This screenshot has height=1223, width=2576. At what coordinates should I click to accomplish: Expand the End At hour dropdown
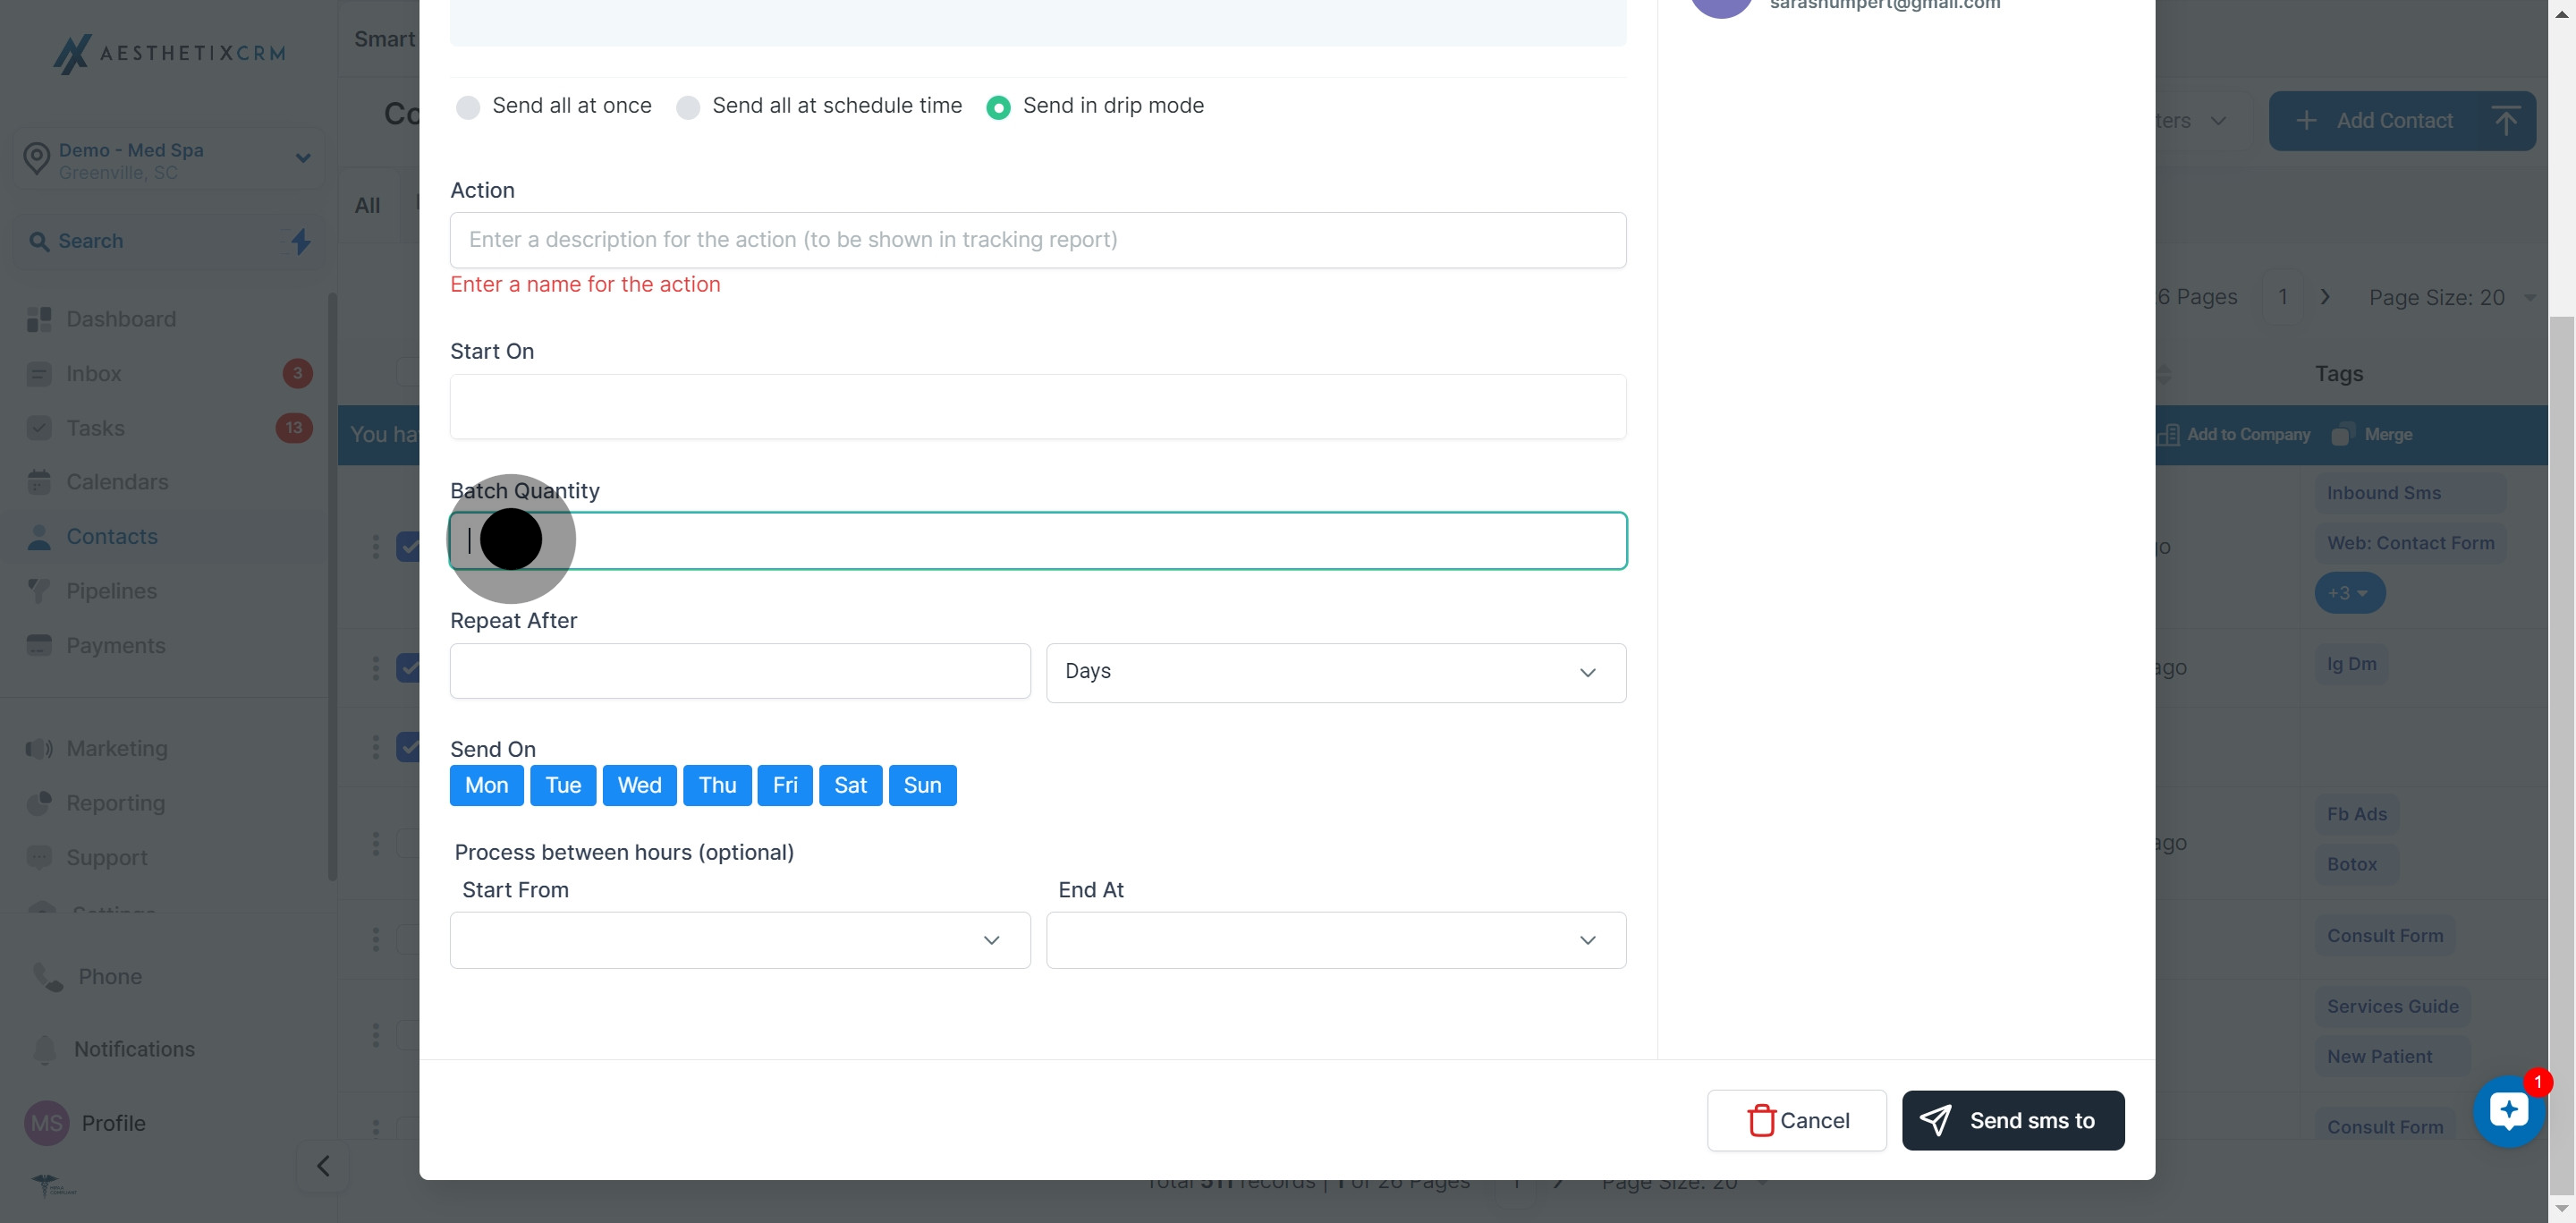click(1335, 940)
